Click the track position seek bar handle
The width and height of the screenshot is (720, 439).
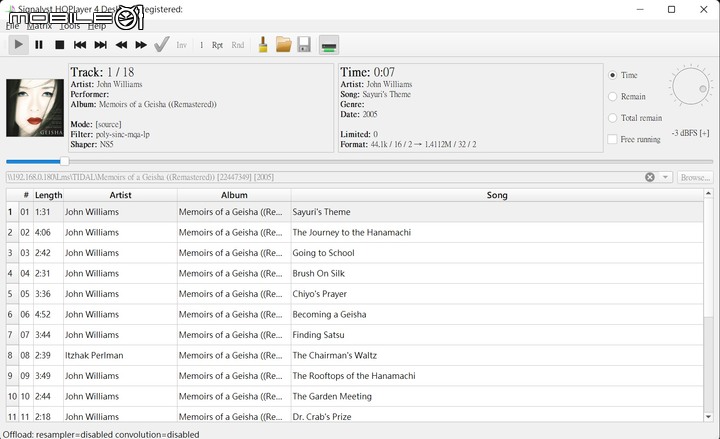coord(65,161)
